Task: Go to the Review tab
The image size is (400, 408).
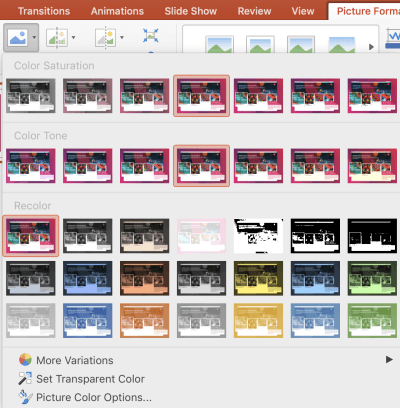Action: (x=254, y=11)
